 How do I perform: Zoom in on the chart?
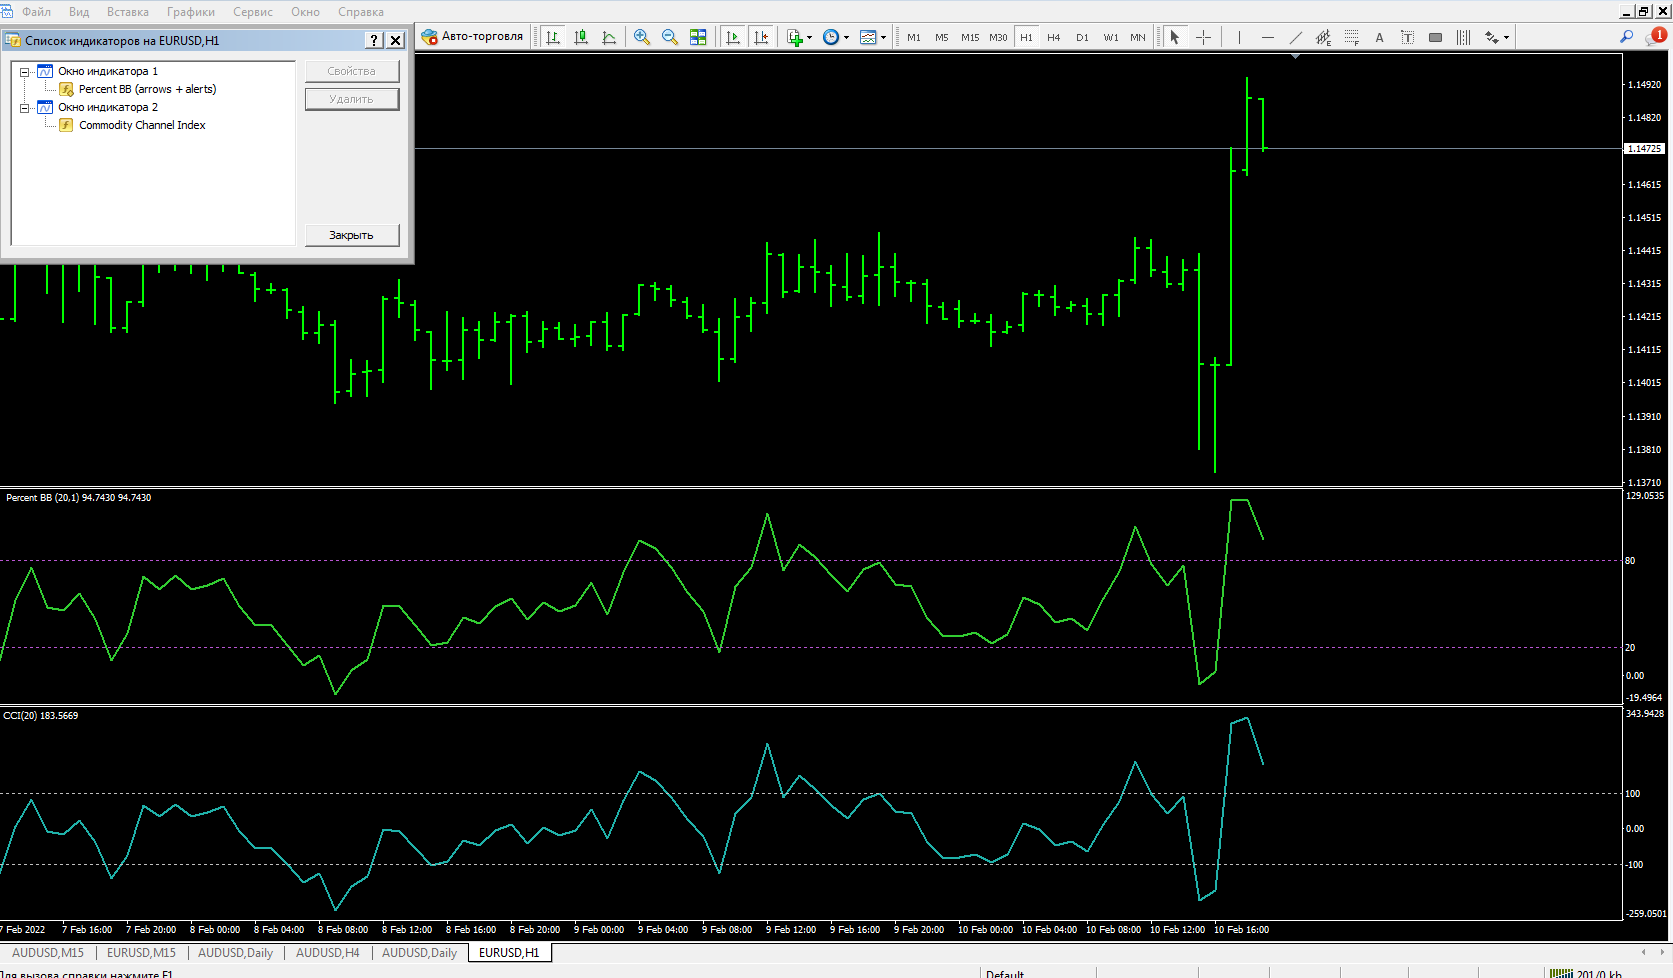[x=642, y=37]
